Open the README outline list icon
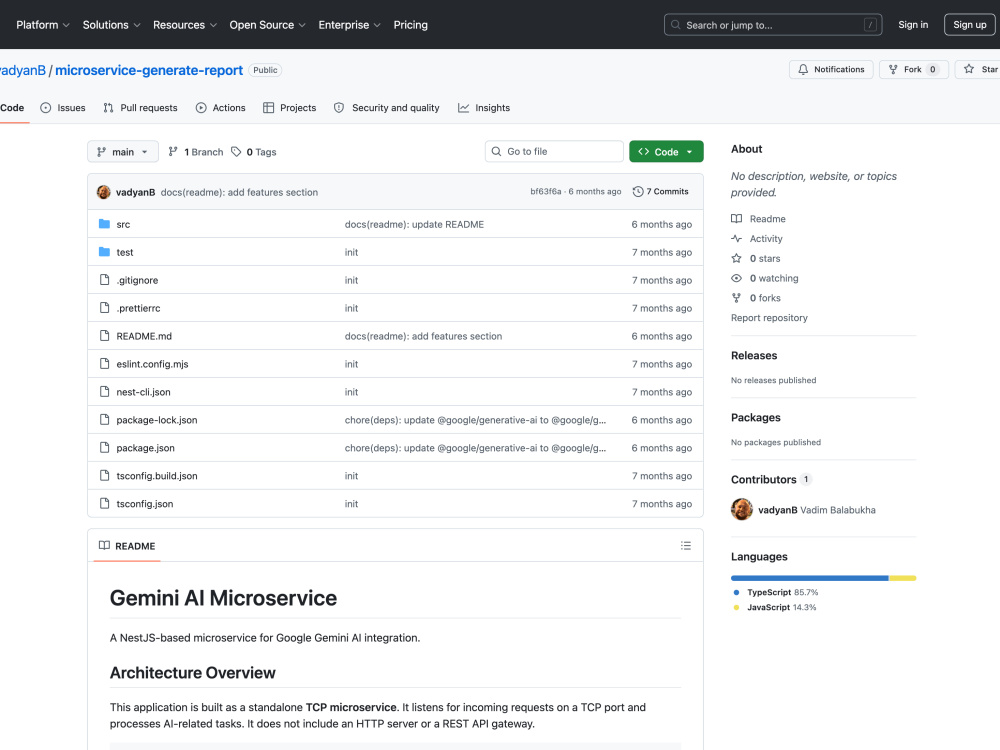Image resolution: width=1000 pixels, height=750 pixels. (686, 545)
